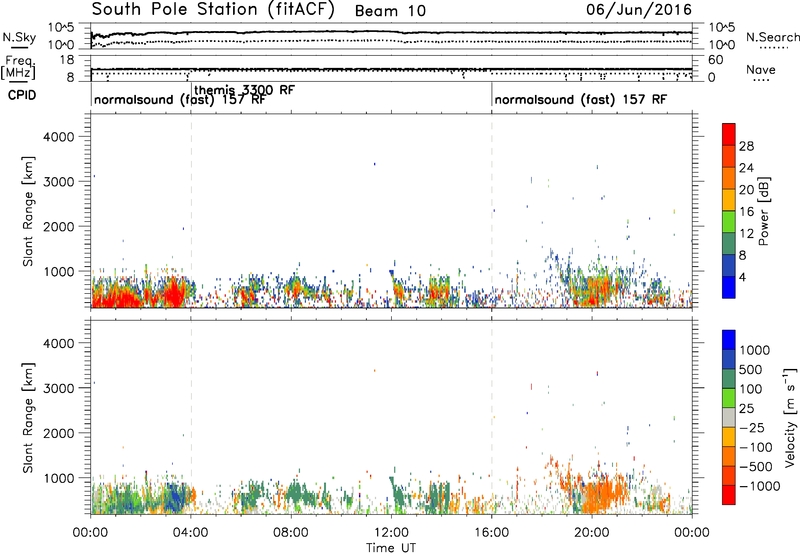Click the right "10^0" noise axis label

click(x=721, y=44)
